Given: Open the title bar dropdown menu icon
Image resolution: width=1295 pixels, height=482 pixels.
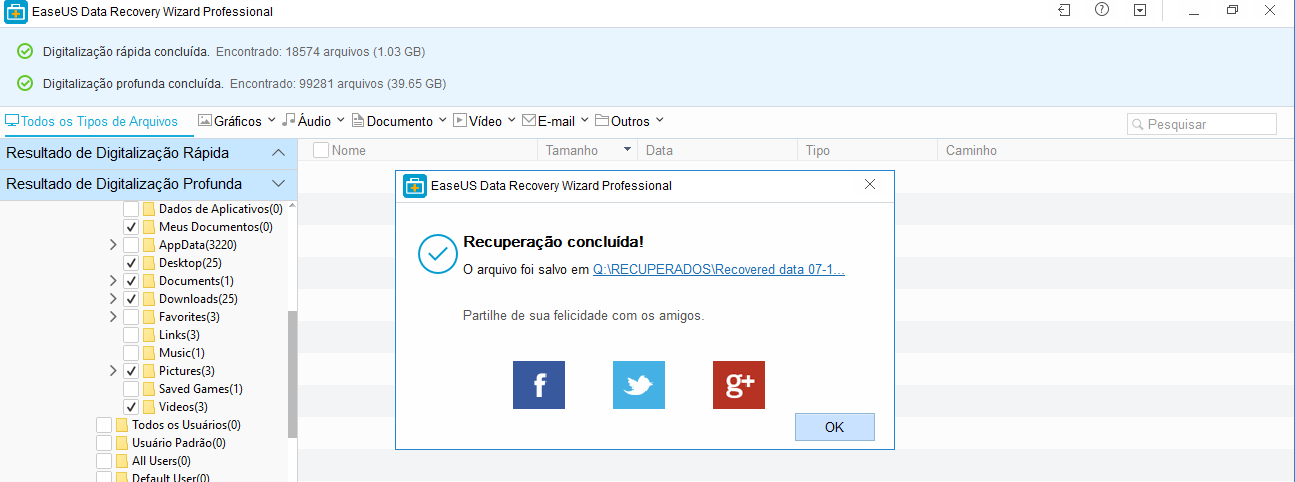Looking at the screenshot, I should (x=1140, y=10).
